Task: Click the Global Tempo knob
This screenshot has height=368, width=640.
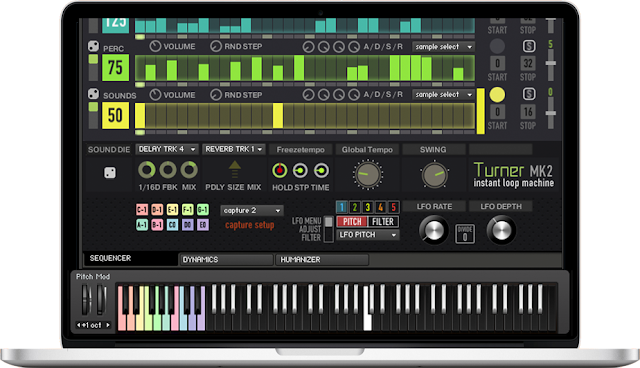Action: pyautogui.click(x=368, y=174)
